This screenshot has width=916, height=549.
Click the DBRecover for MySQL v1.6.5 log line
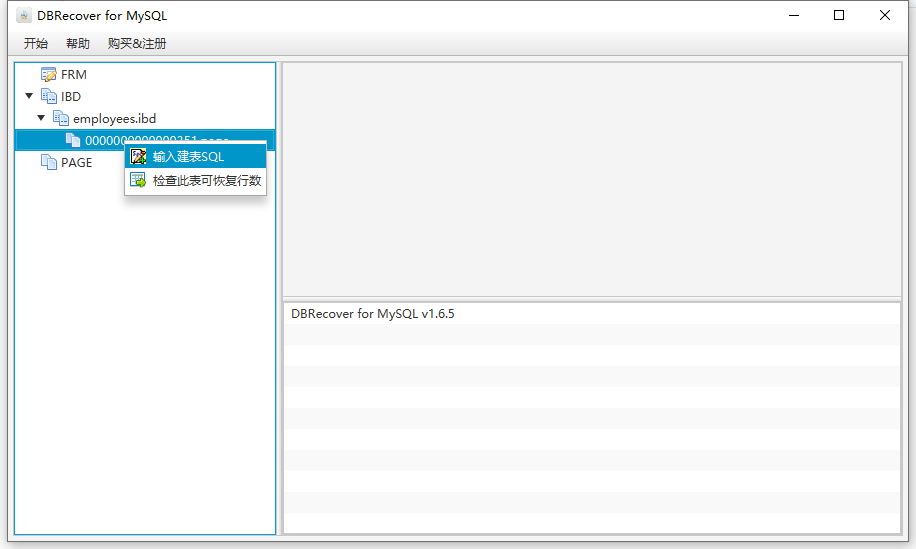pos(373,314)
